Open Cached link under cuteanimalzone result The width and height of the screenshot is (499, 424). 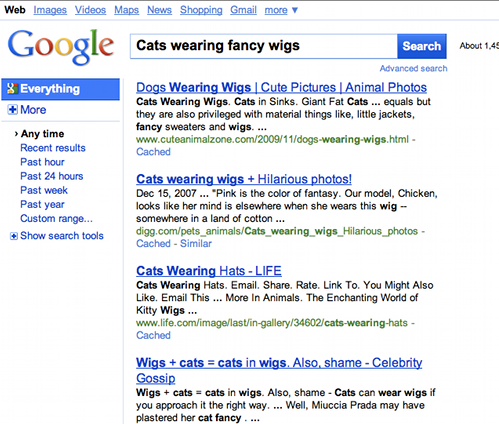[x=153, y=152]
